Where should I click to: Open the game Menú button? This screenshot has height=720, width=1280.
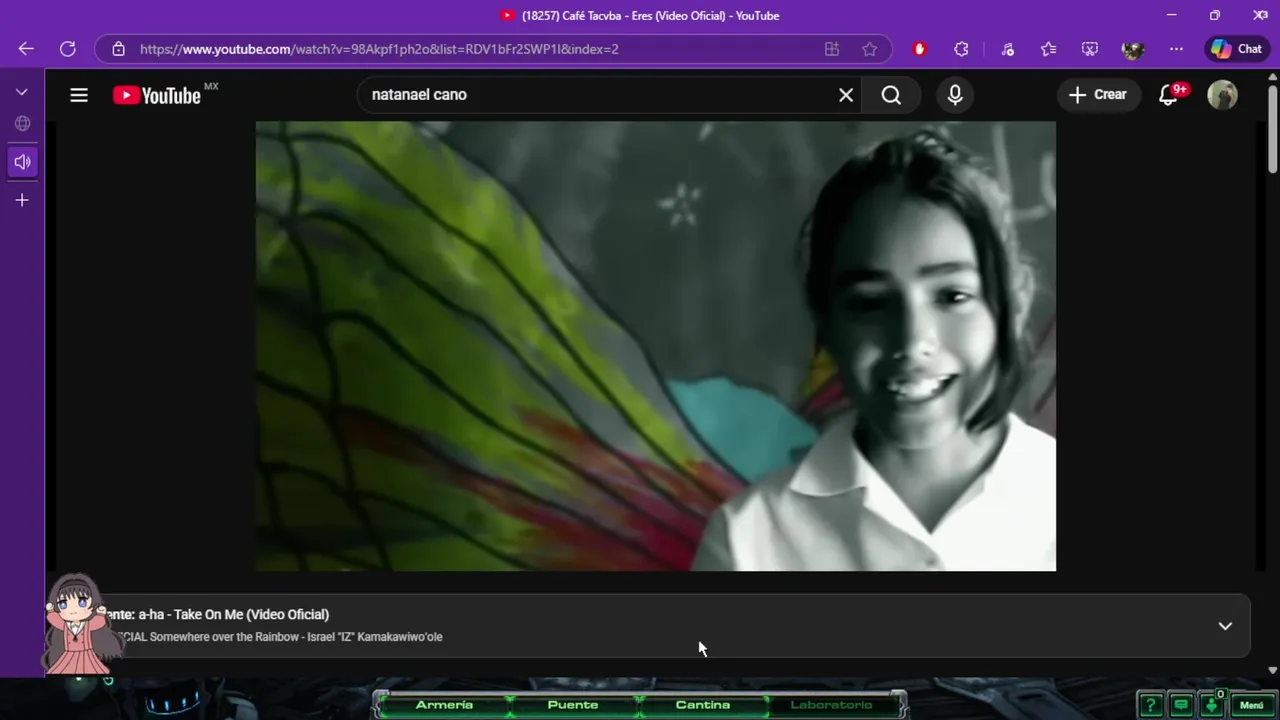[1252, 705]
